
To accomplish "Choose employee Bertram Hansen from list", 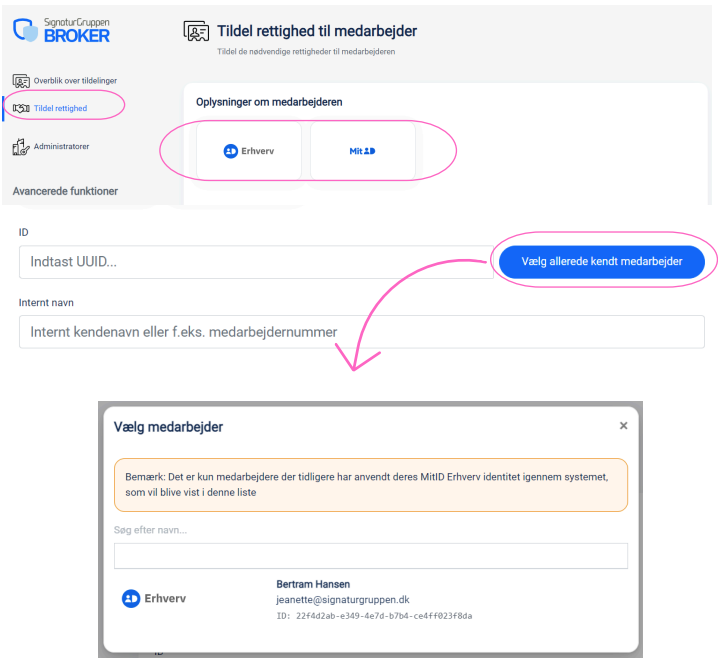I will click(313, 583).
